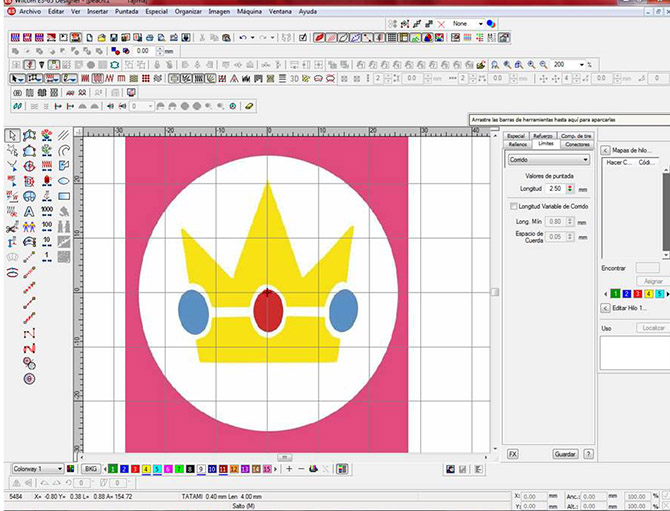
Task: Click the red X icon beside None
Action: tap(441, 24)
